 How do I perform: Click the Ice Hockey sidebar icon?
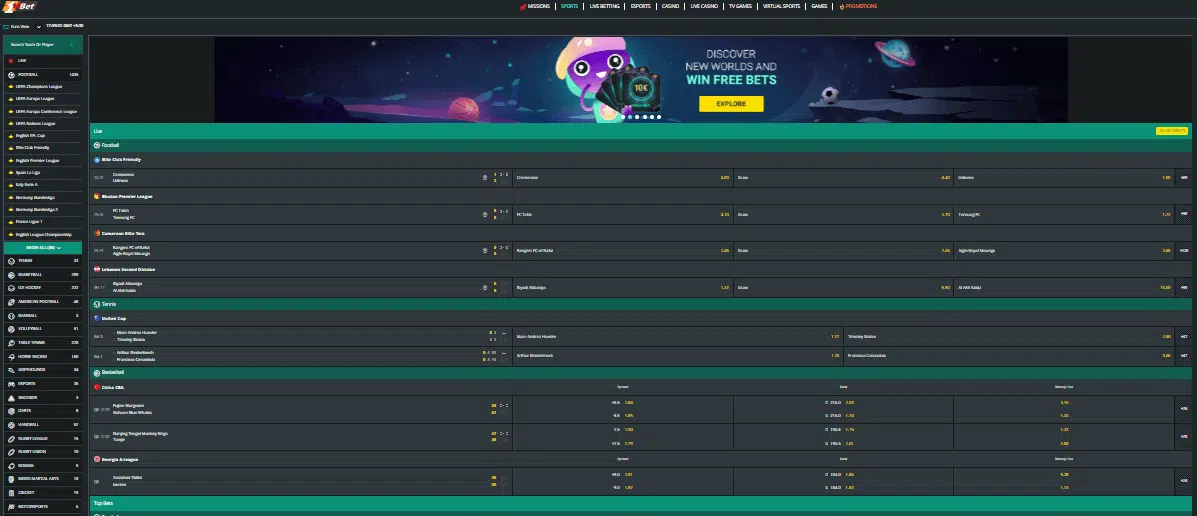(x=11, y=288)
